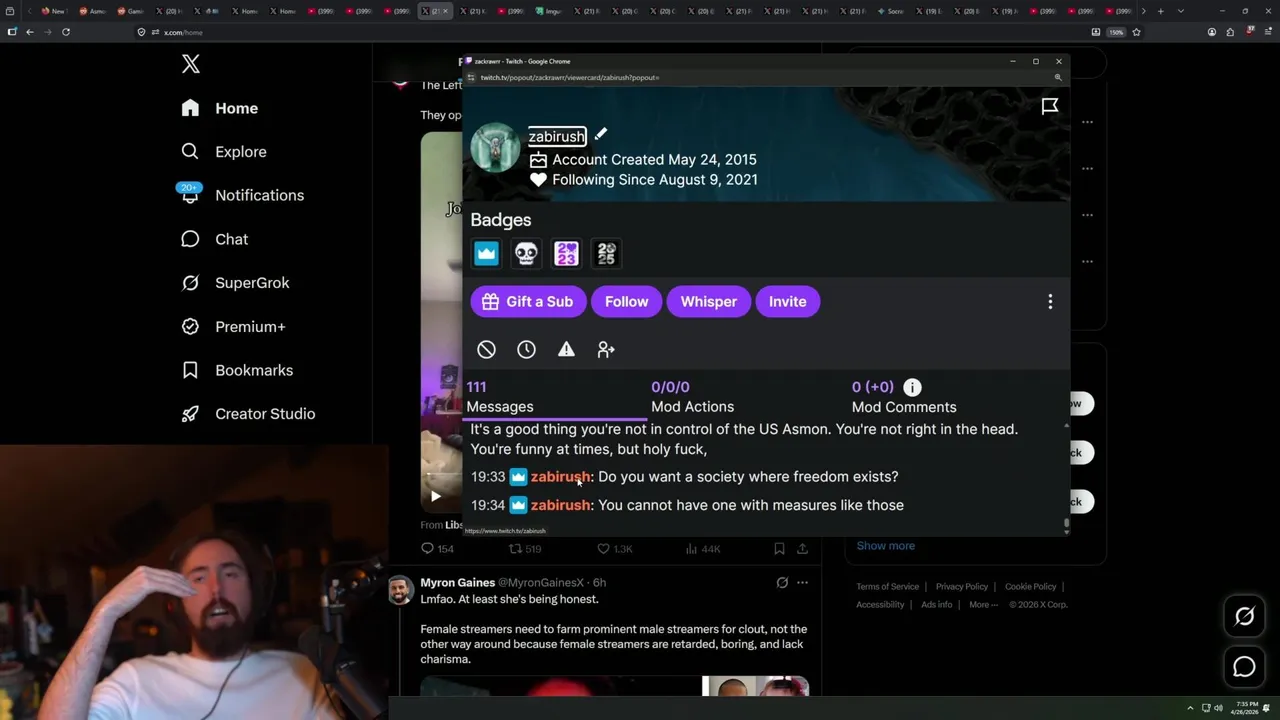The height and width of the screenshot is (720, 1280).
Task: Click the ban user icon
Action: [486, 349]
